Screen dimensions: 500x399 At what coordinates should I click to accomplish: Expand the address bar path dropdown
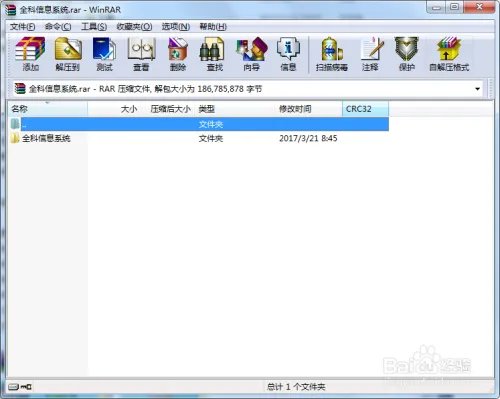[x=477, y=89]
